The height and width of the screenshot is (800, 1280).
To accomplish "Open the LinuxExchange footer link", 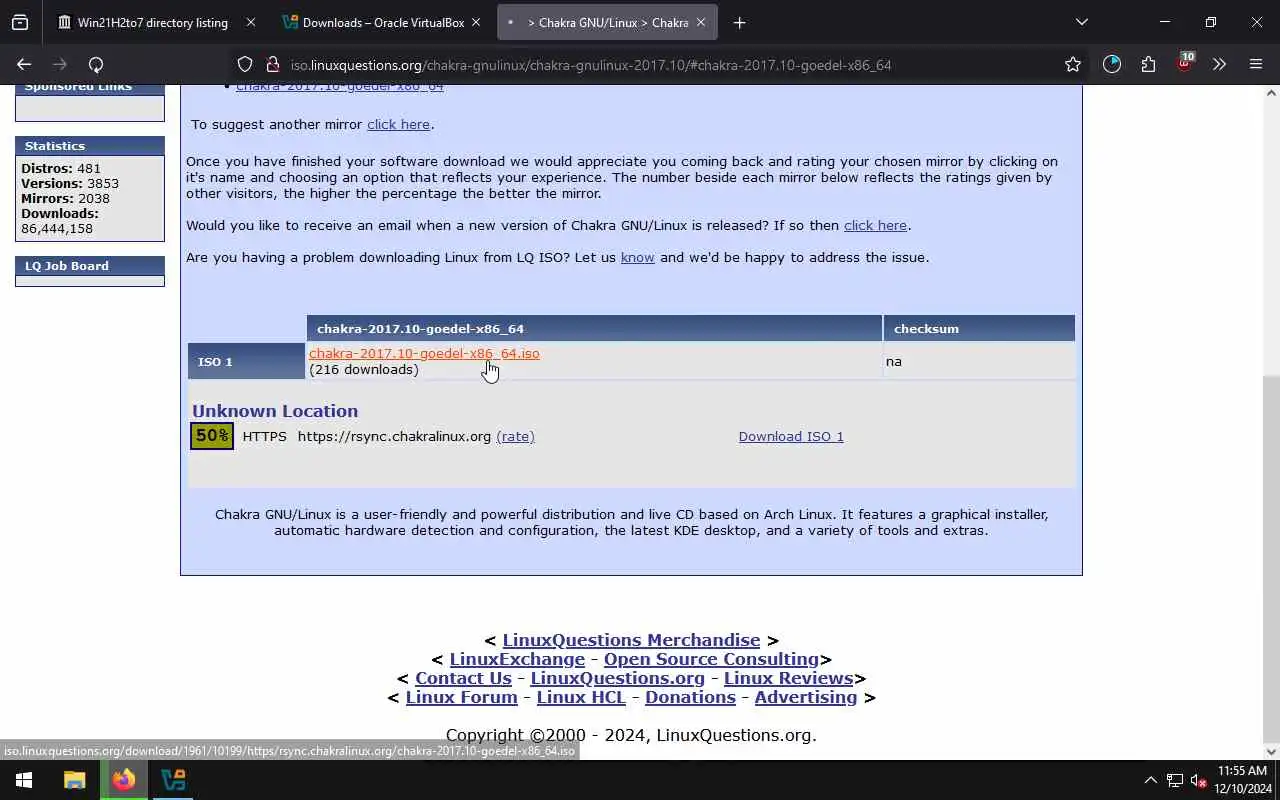I will [517, 659].
